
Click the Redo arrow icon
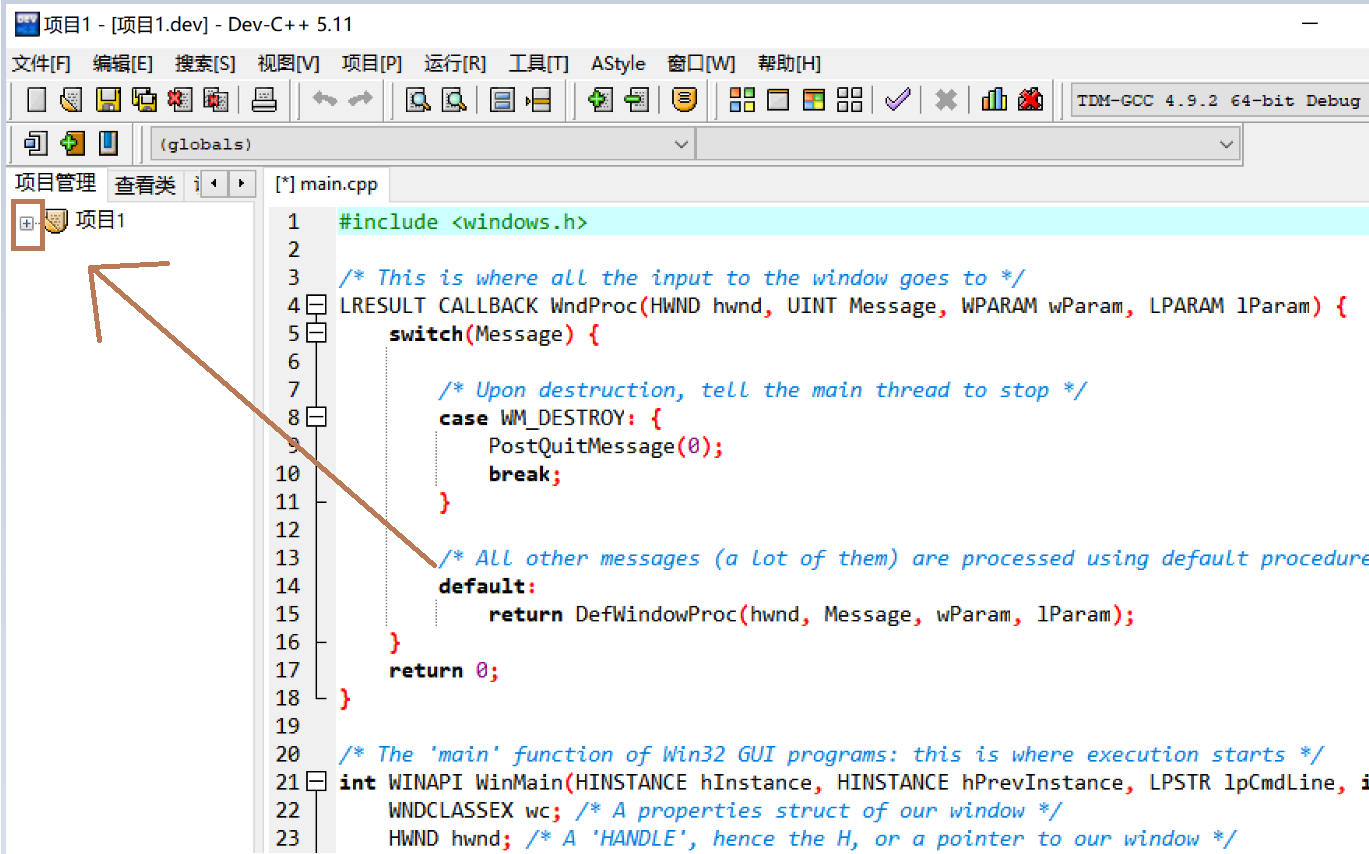coord(360,100)
